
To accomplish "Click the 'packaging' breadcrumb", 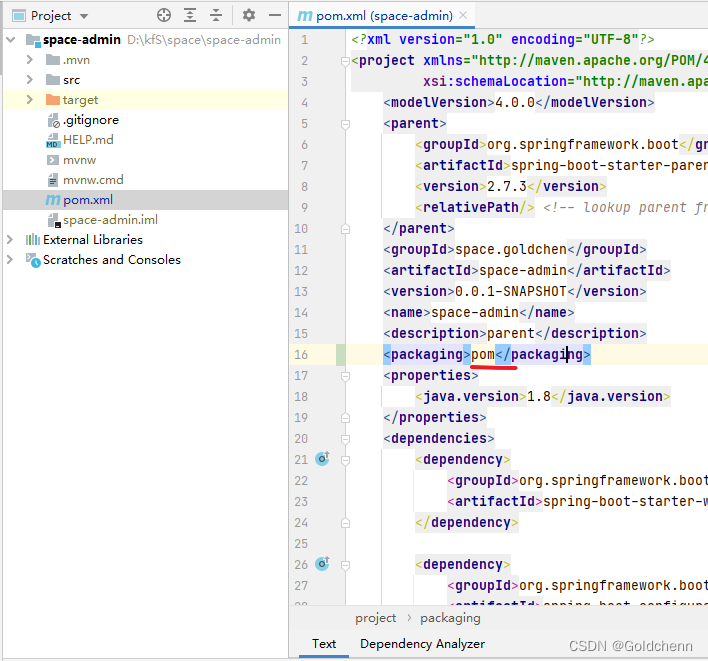I will (x=450, y=618).
